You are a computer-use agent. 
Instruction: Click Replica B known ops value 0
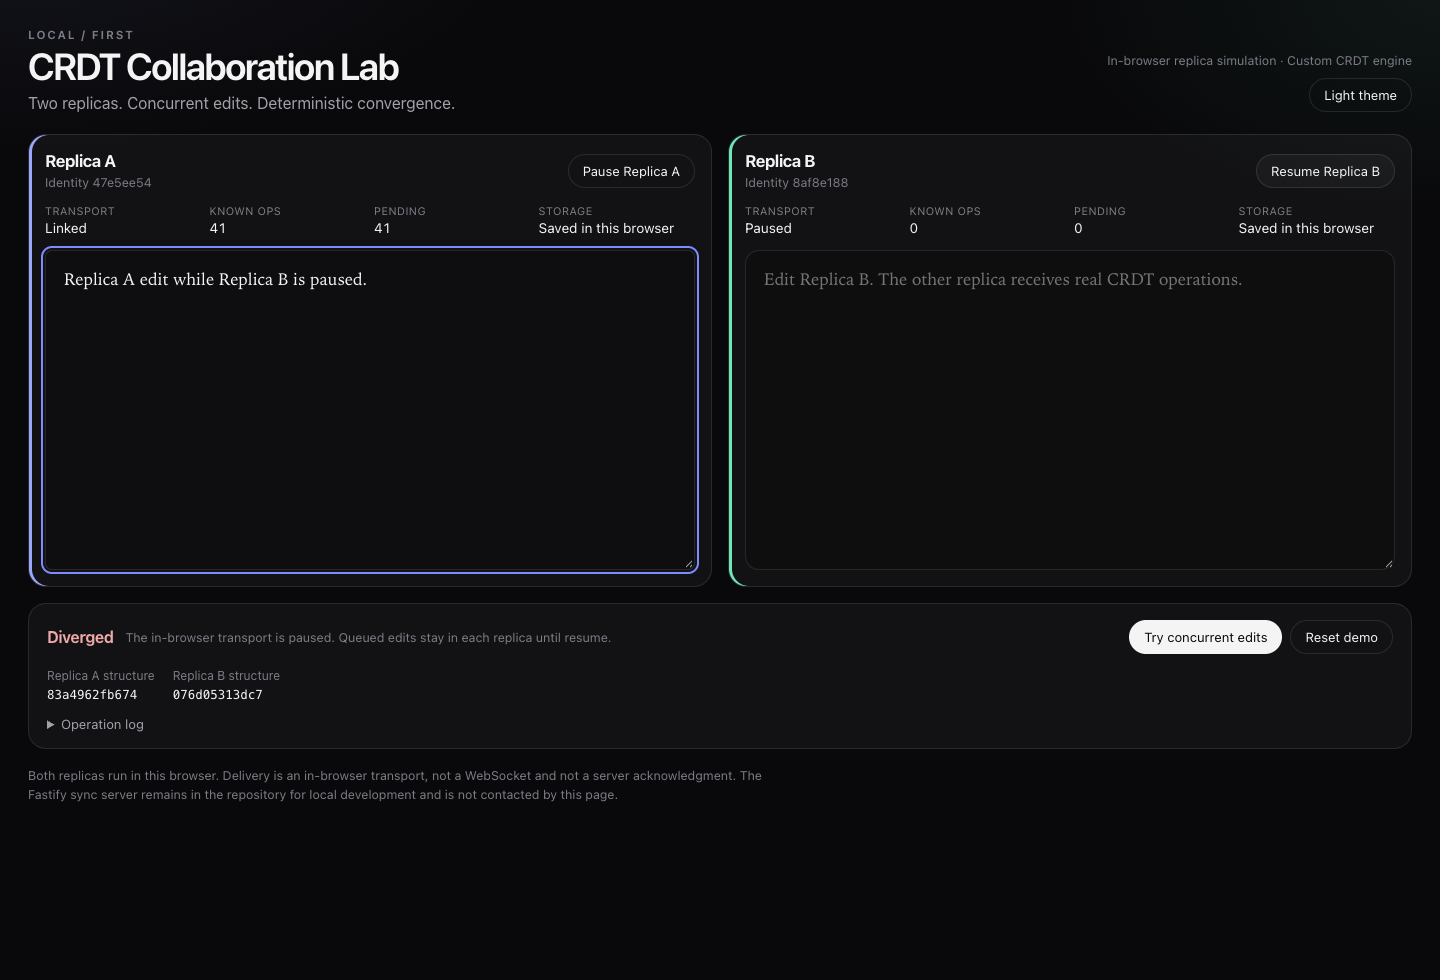click(x=914, y=228)
